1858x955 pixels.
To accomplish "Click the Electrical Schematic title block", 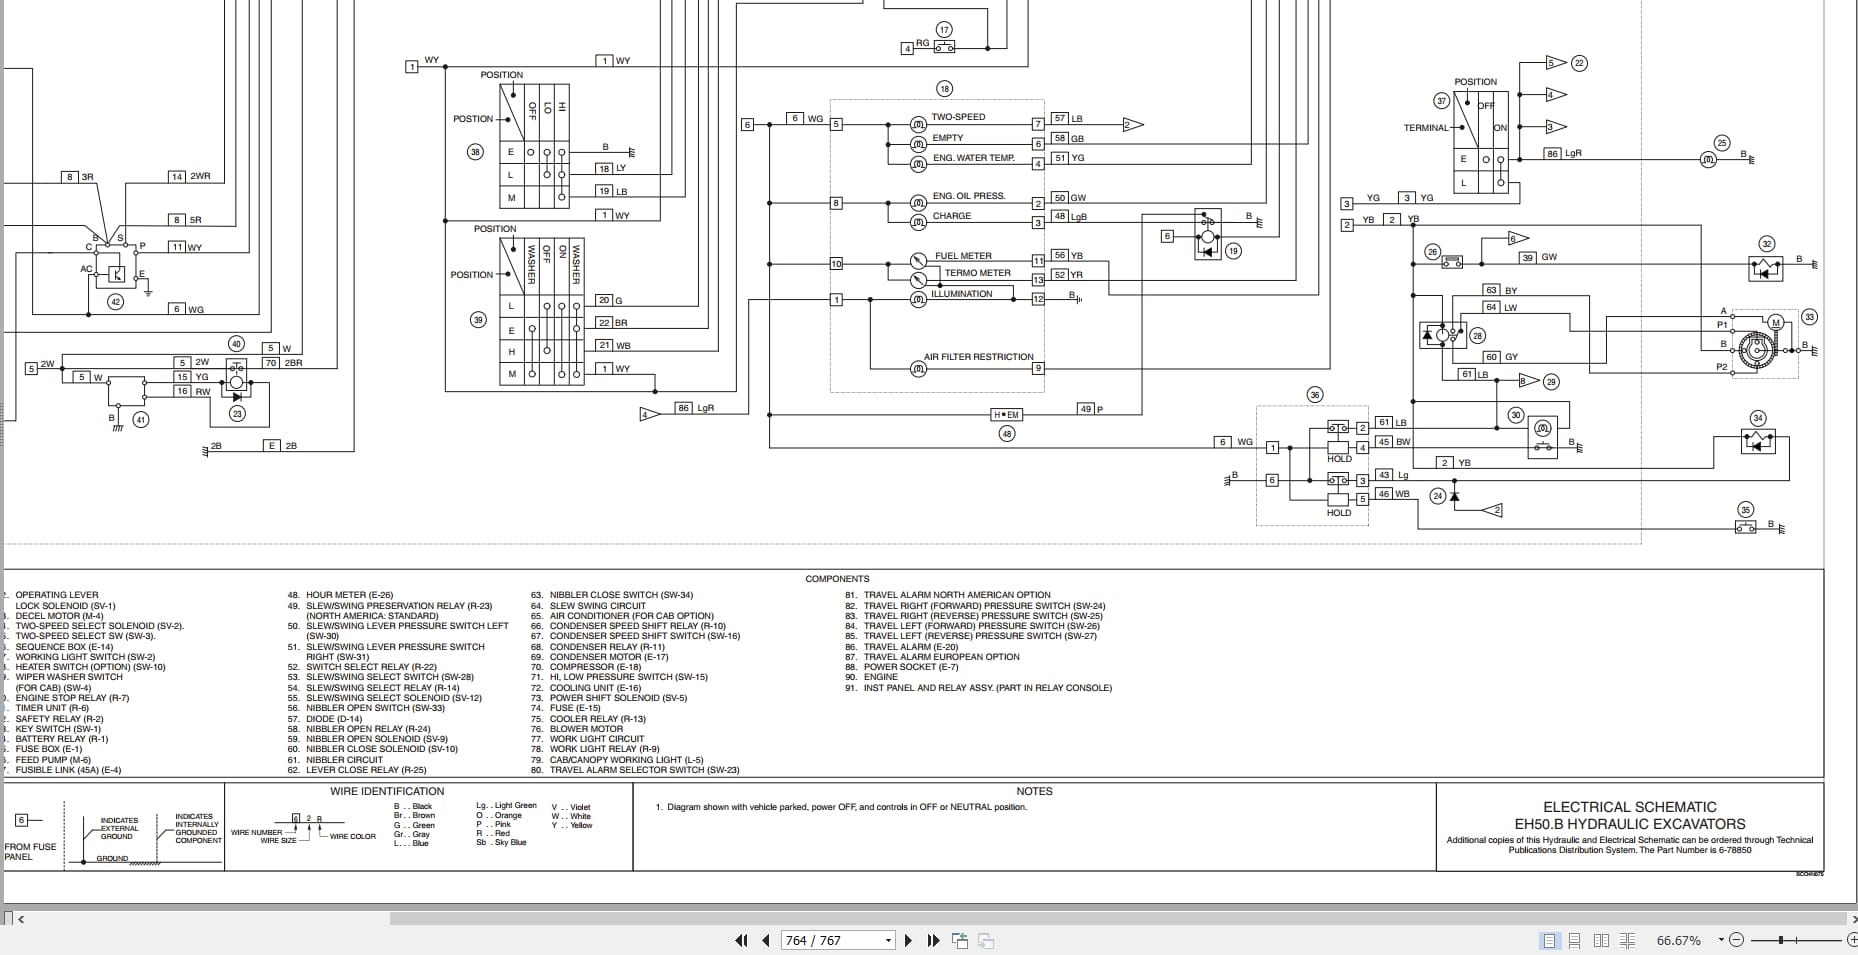I will tap(1630, 827).
